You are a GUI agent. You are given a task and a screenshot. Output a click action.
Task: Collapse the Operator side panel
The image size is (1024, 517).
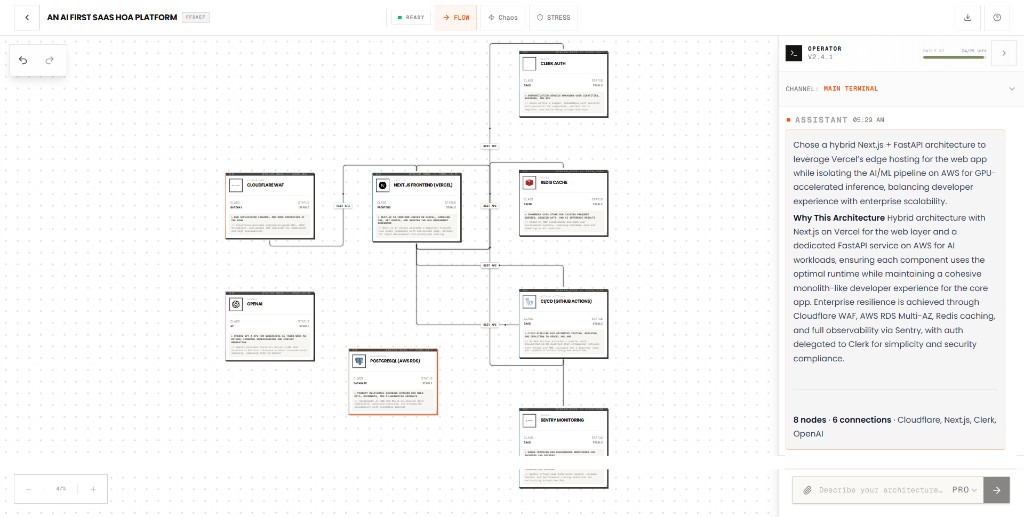(x=1004, y=54)
